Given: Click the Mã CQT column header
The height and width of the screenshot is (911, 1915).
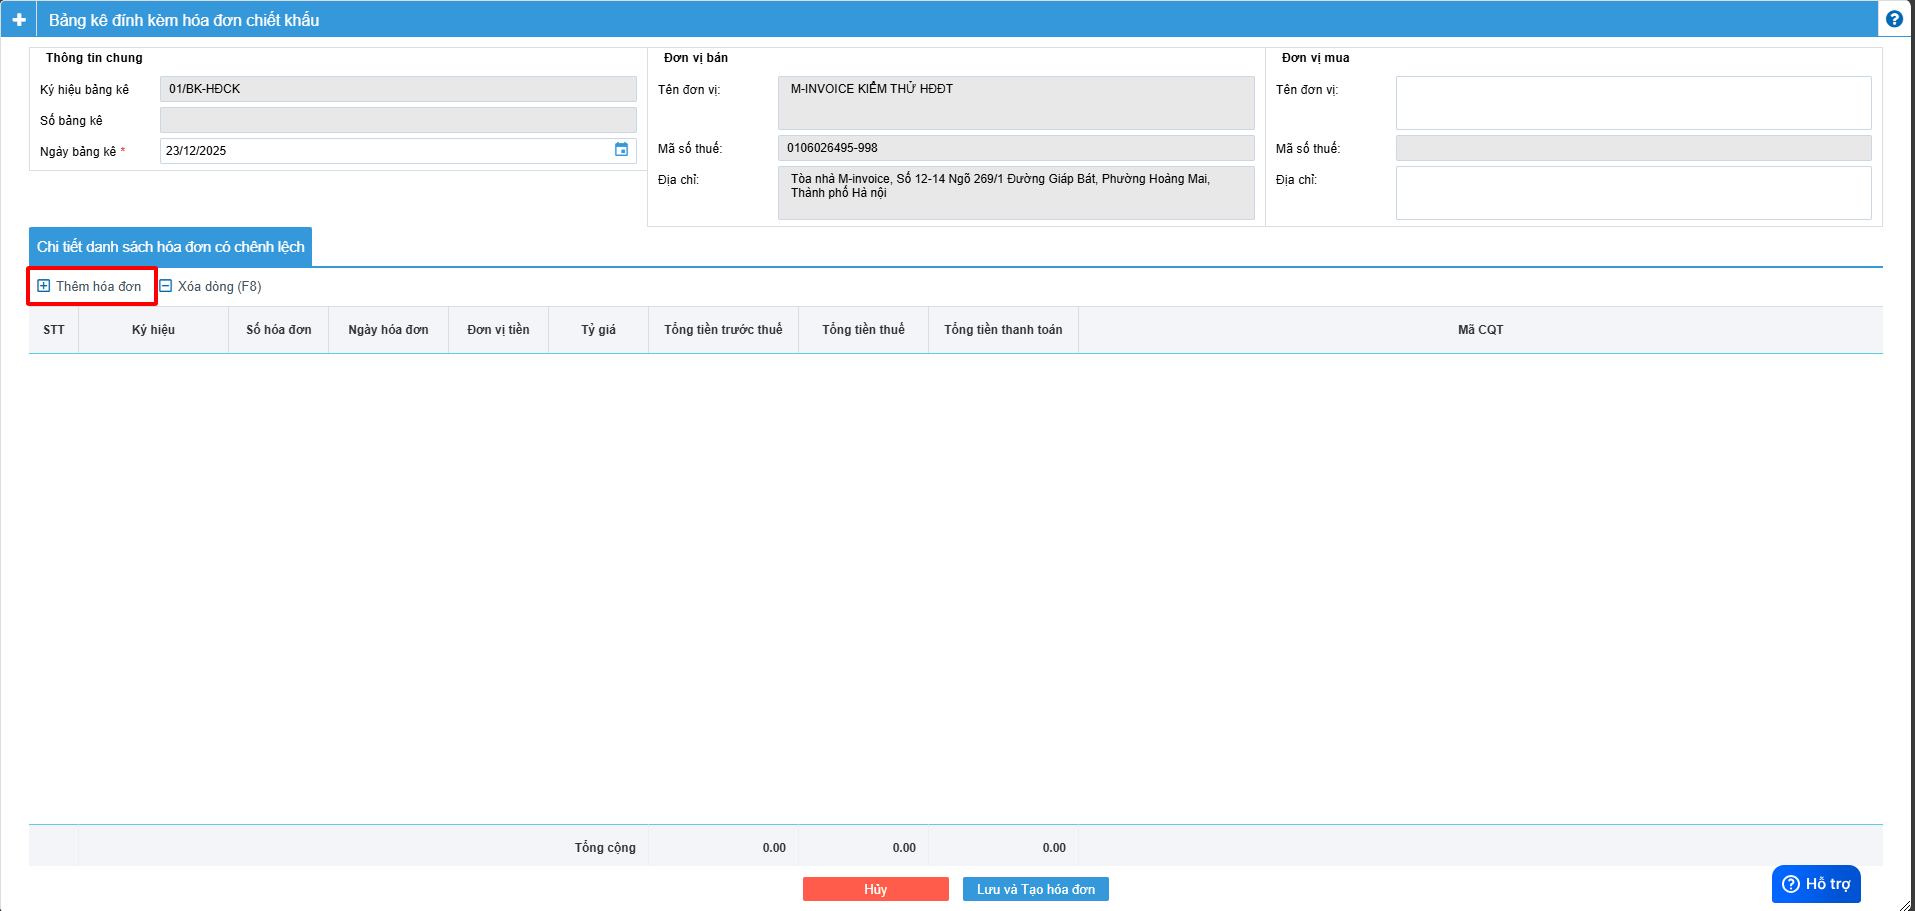Looking at the screenshot, I should tap(1480, 330).
